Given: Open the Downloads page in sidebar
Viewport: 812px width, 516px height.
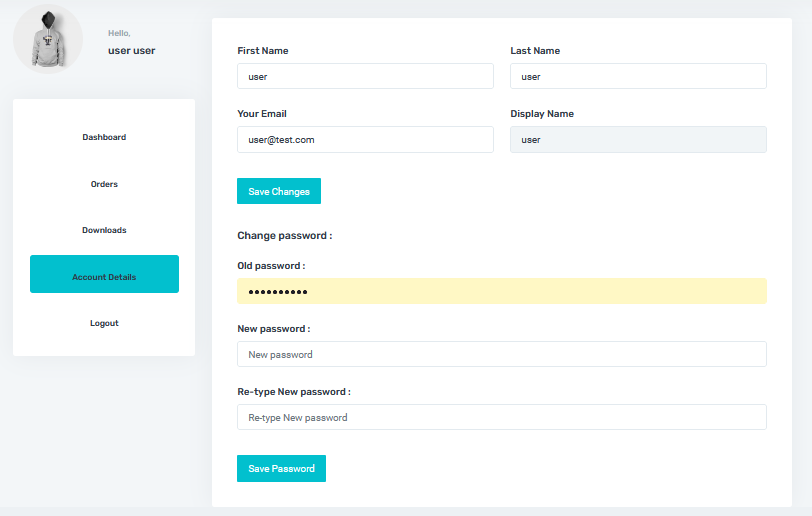Looking at the screenshot, I should (104, 230).
